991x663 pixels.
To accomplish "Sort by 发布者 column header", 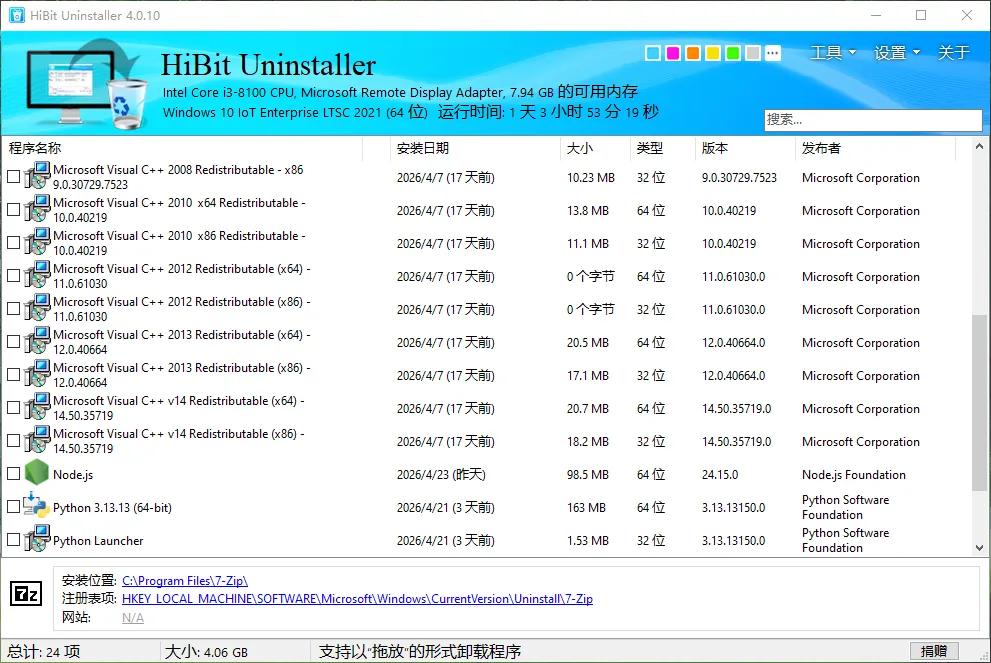I will pyautogui.click(x=875, y=148).
